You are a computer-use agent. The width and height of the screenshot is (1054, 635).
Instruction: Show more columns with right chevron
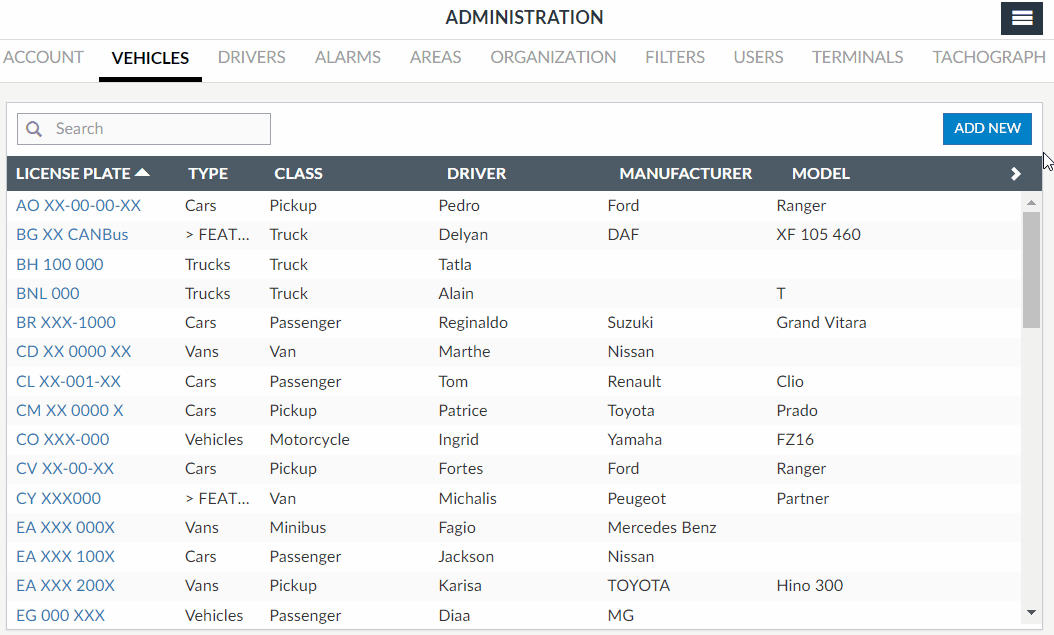[1016, 174]
